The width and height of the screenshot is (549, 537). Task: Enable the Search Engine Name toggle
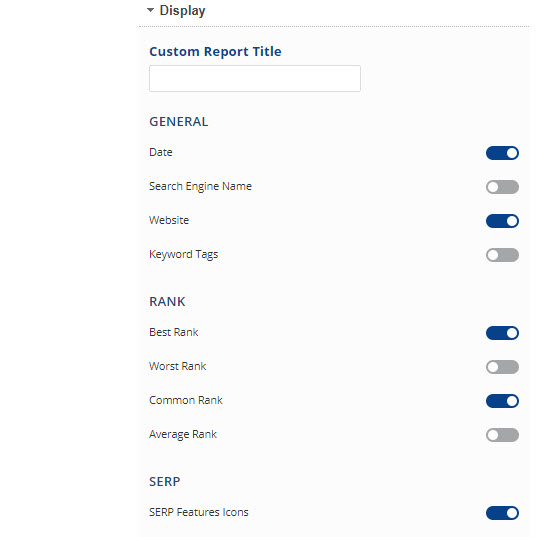coord(502,187)
